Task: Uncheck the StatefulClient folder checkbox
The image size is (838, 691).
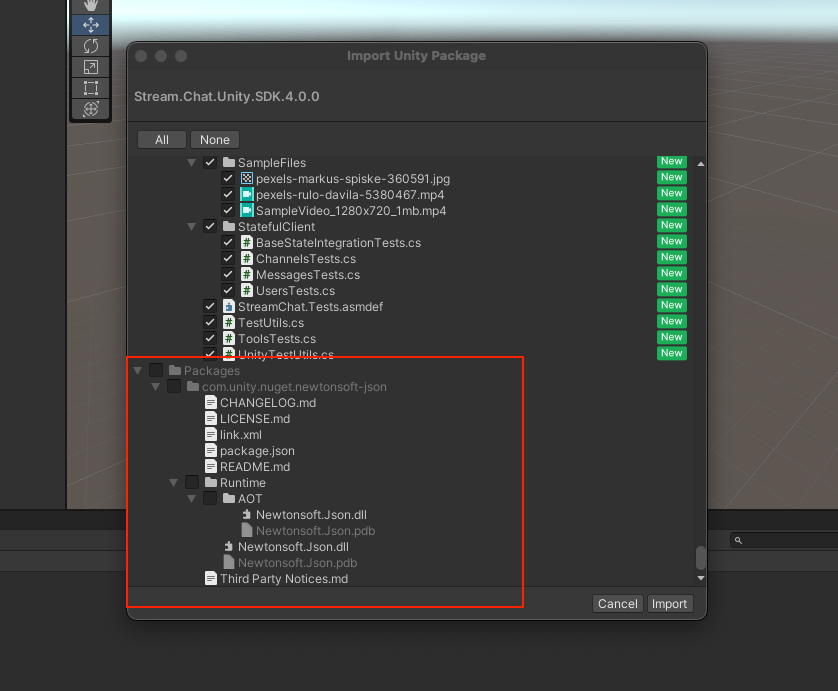Action: click(210, 227)
